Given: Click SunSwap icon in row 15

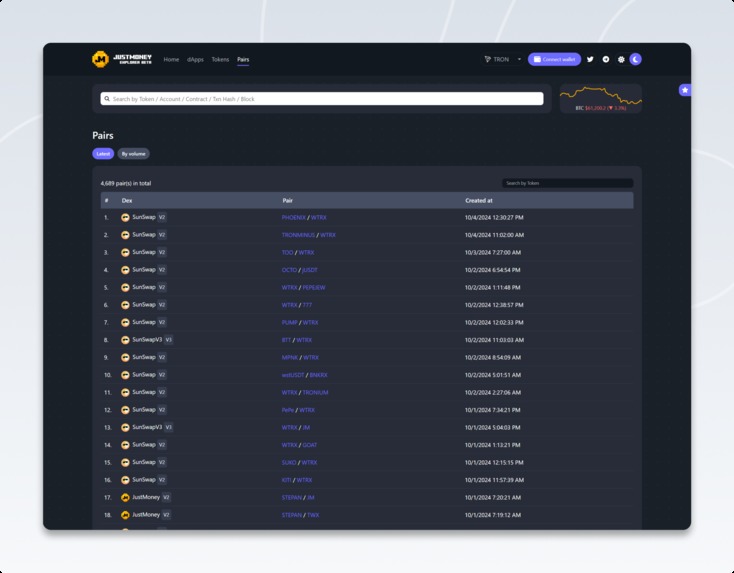Looking at the screenshot, I should (x=125, y=463).
